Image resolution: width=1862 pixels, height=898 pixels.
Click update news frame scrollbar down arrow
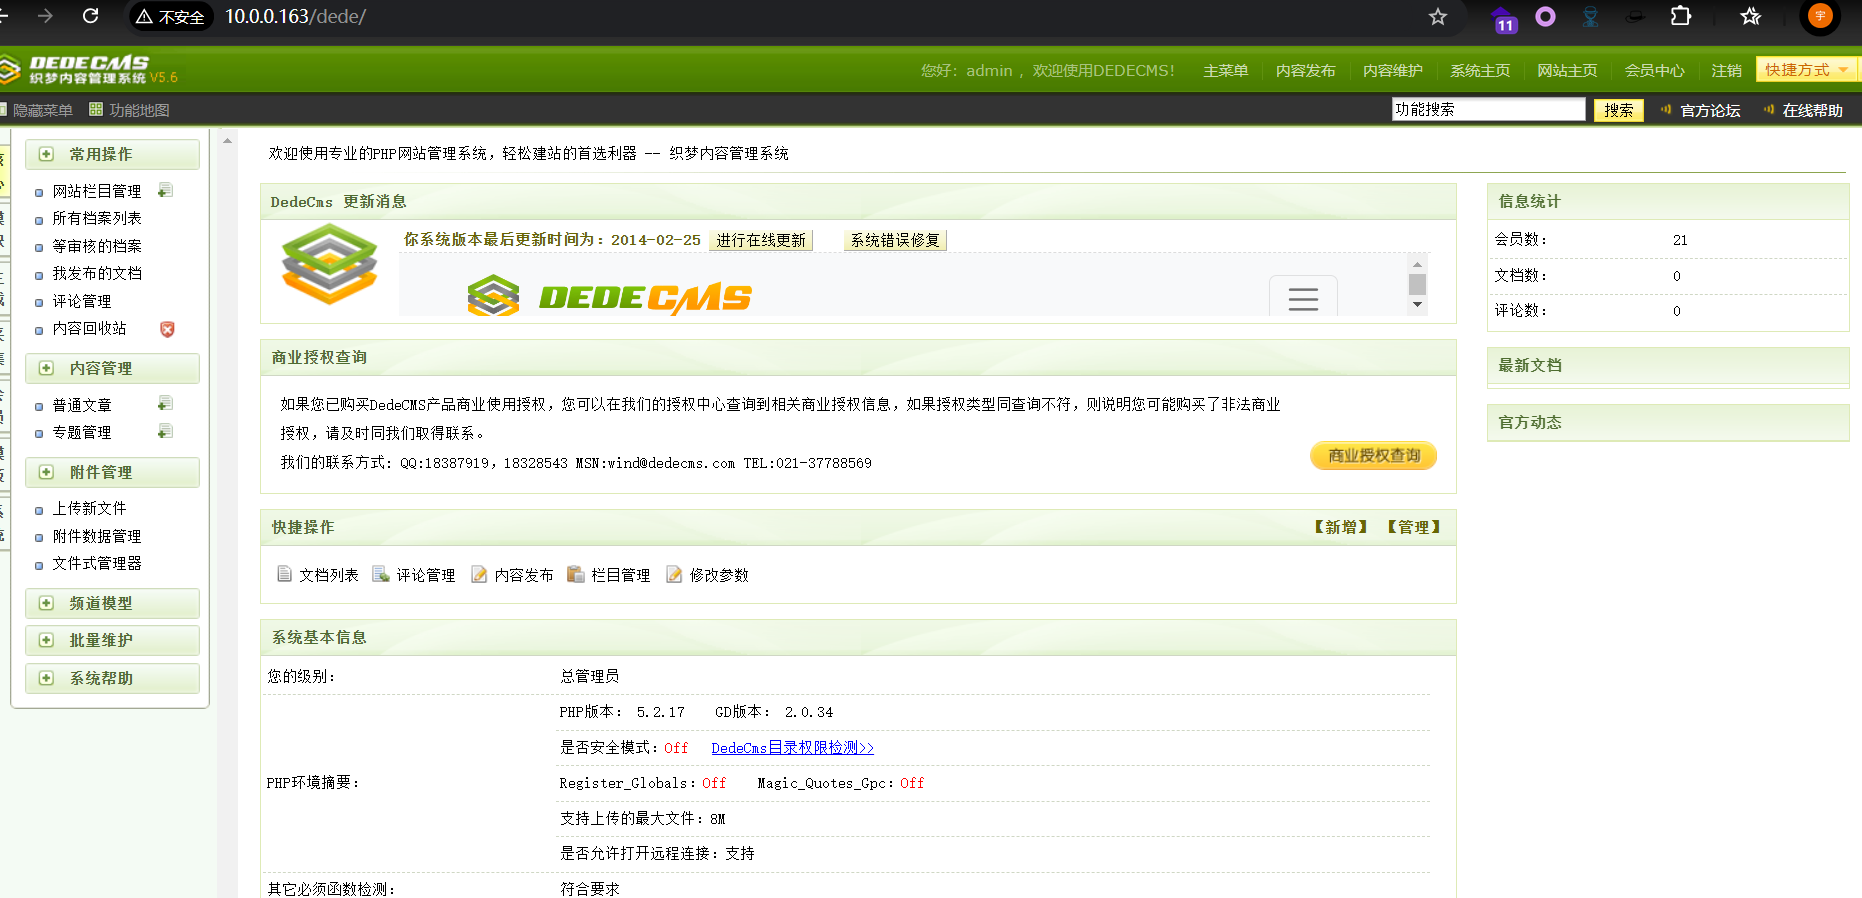1417,305
